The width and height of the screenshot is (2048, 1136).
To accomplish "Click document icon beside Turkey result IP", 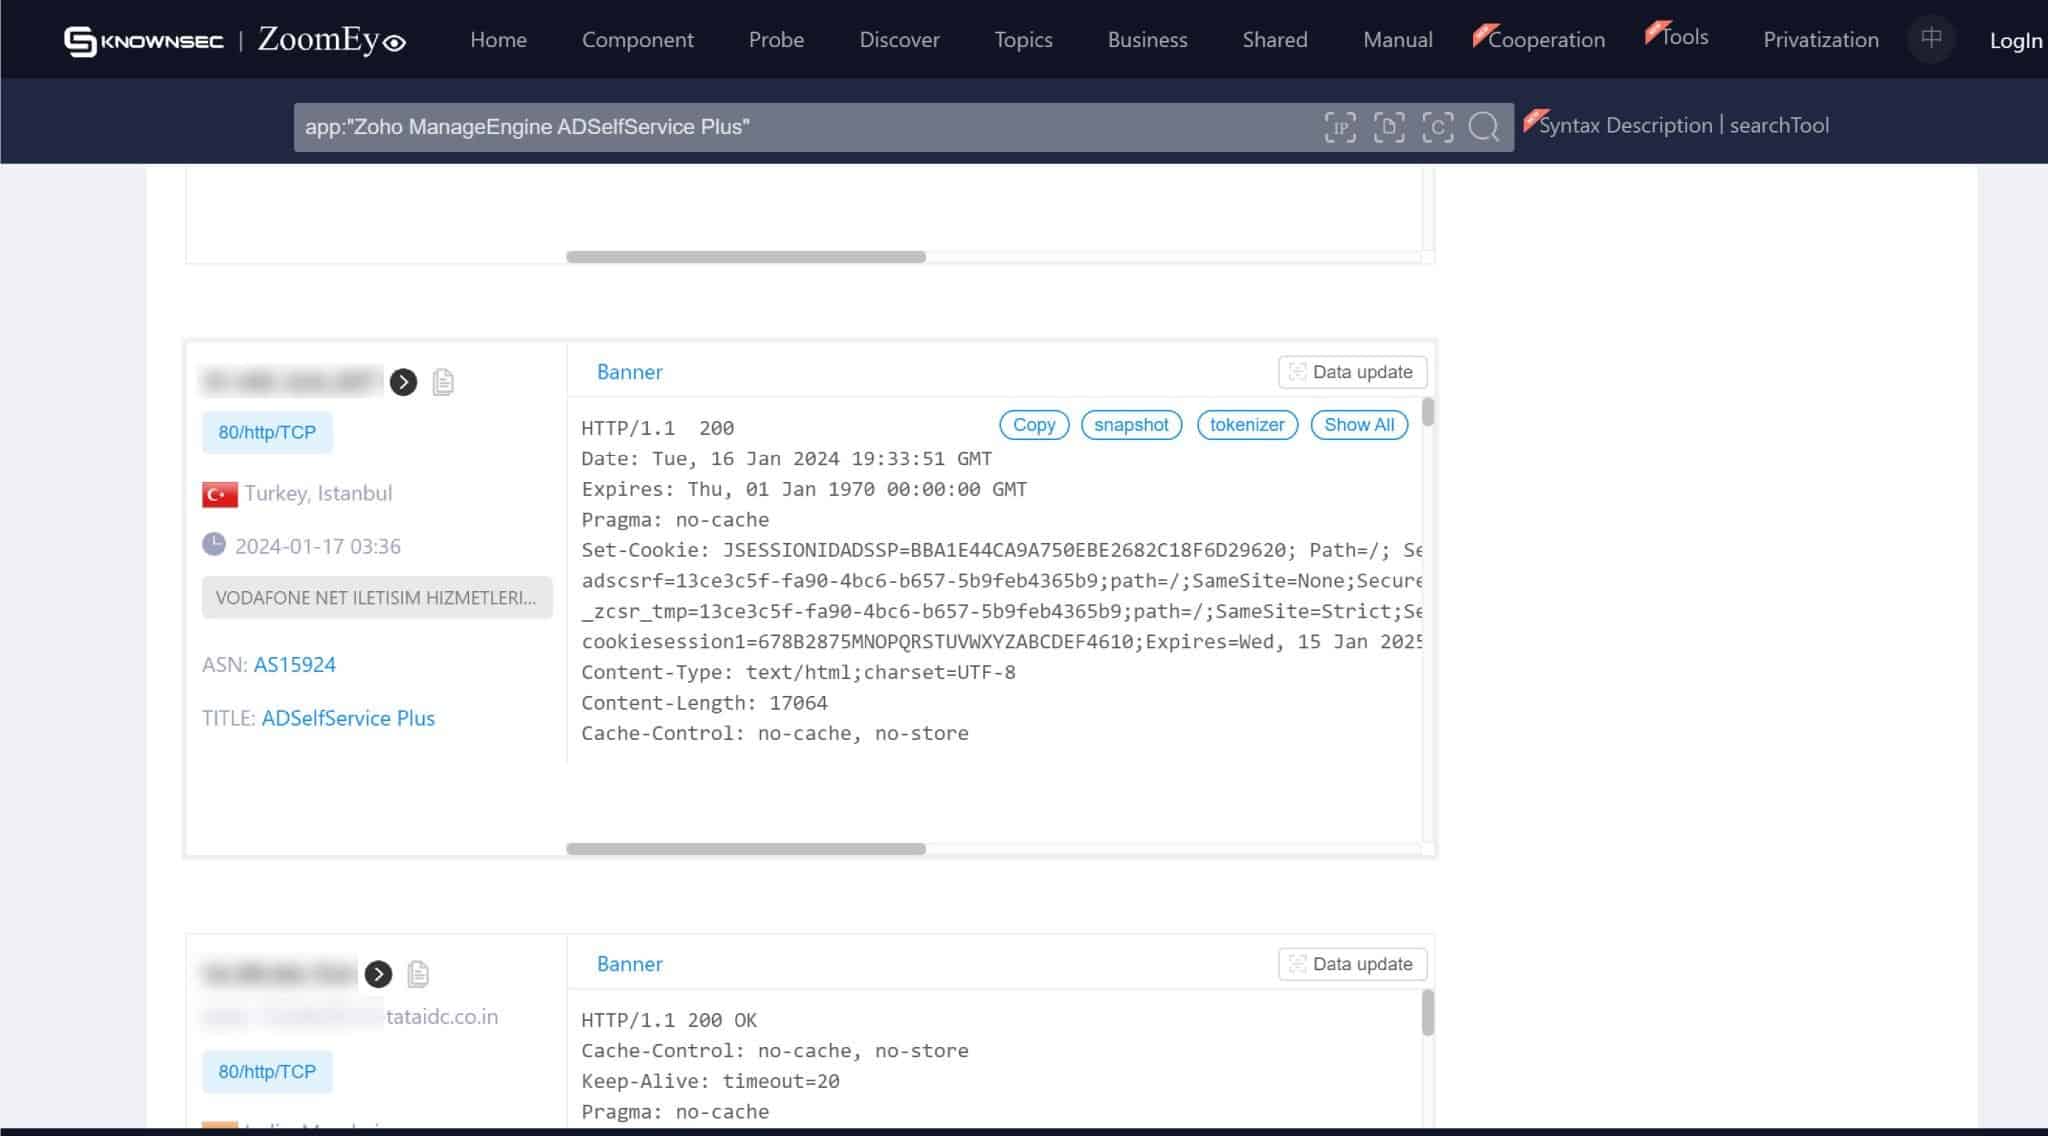I will tap(443, 382).
